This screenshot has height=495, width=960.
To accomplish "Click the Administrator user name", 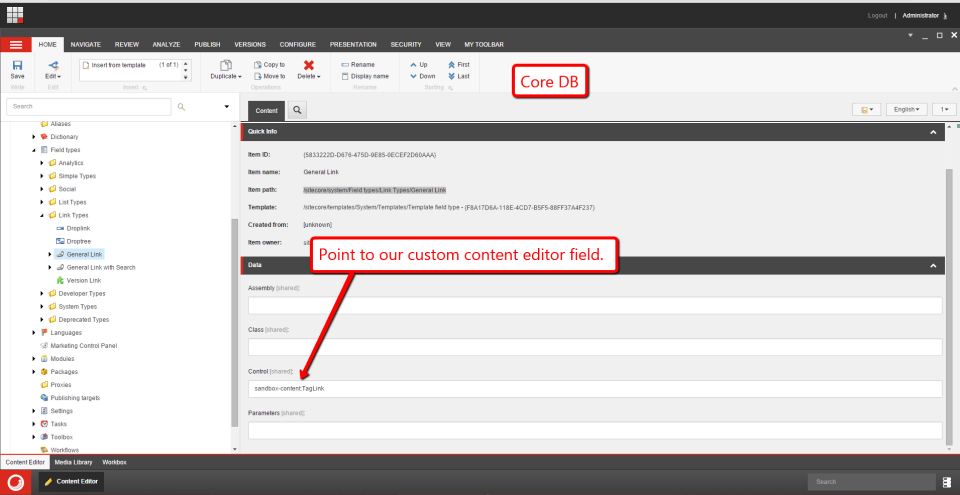I will (921, 15).
